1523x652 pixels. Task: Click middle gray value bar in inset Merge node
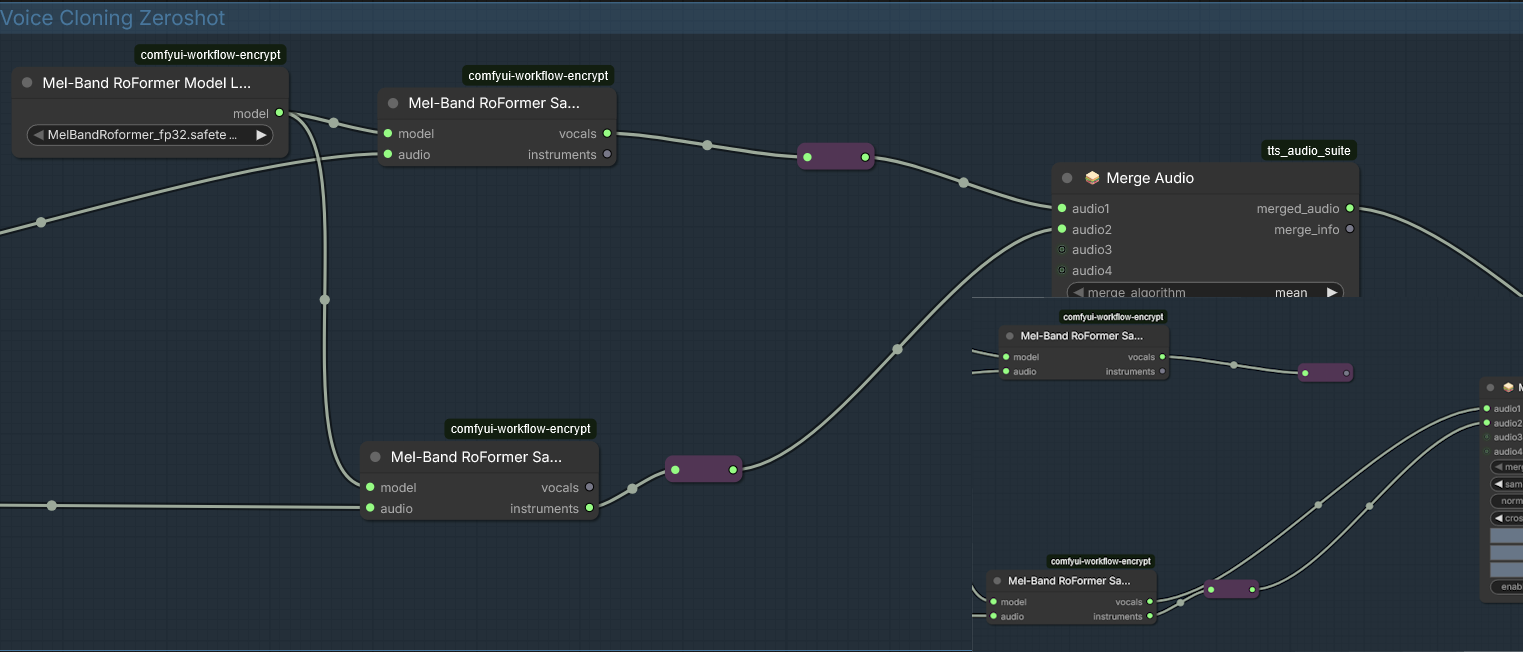1507,552
